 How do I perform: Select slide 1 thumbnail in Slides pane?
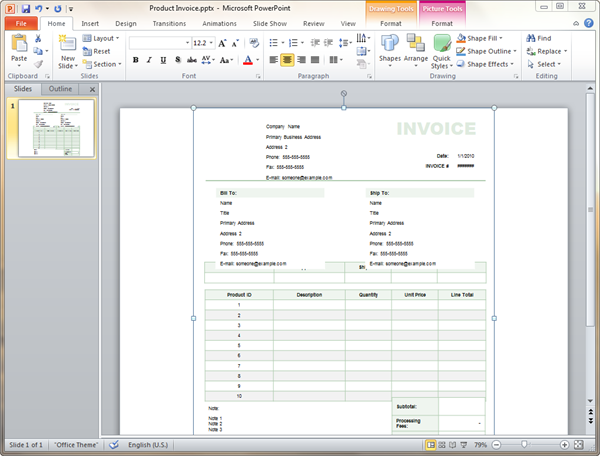click(x=55, y=124)
